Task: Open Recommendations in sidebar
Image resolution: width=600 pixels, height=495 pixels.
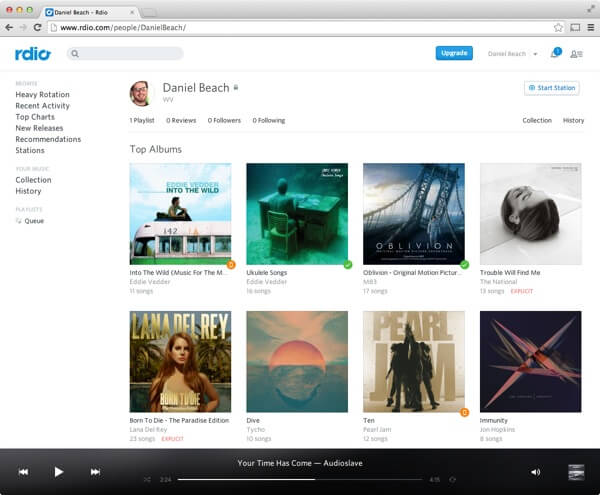Action: [48, 139]
